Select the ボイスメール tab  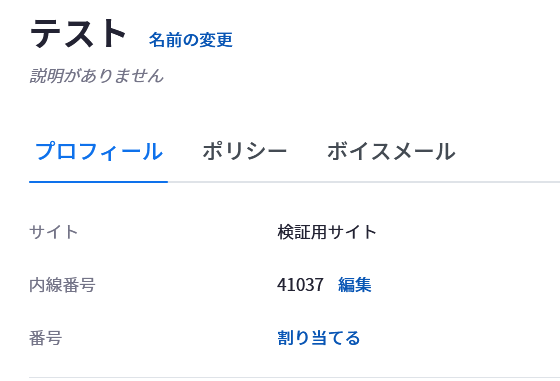pos(391,151)
